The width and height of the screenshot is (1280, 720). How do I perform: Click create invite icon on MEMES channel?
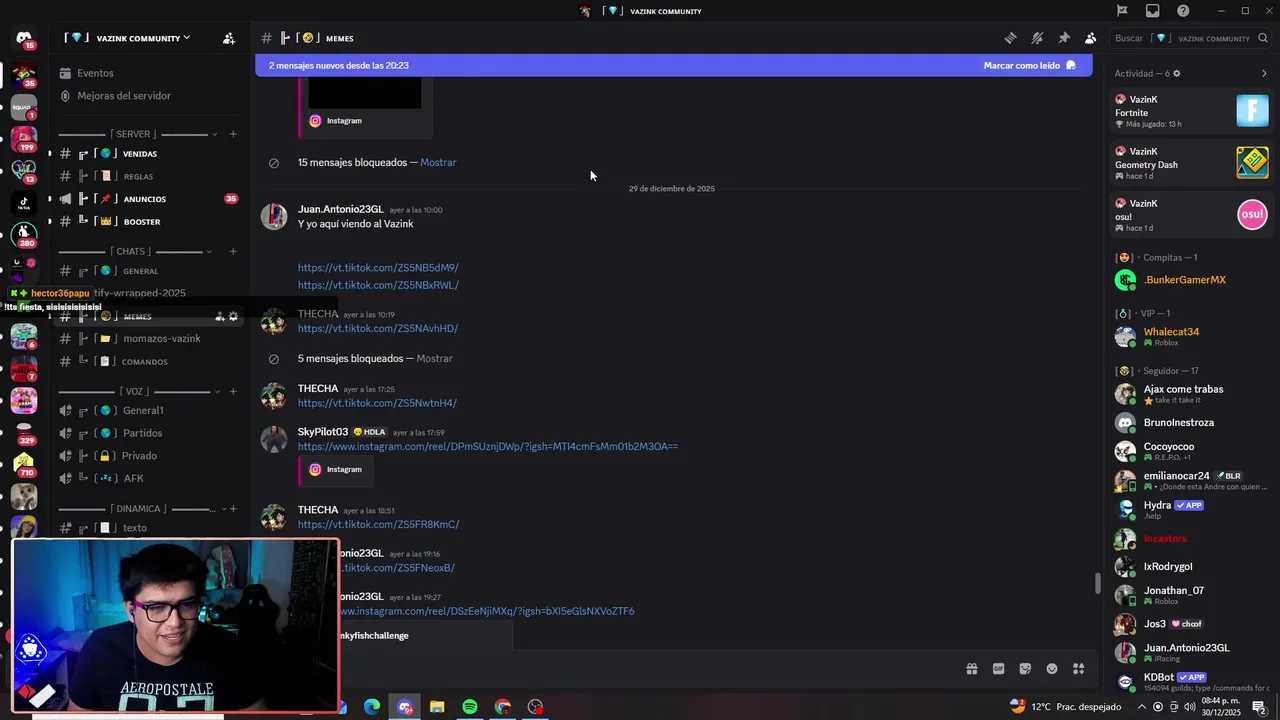(x=219, y=317)
